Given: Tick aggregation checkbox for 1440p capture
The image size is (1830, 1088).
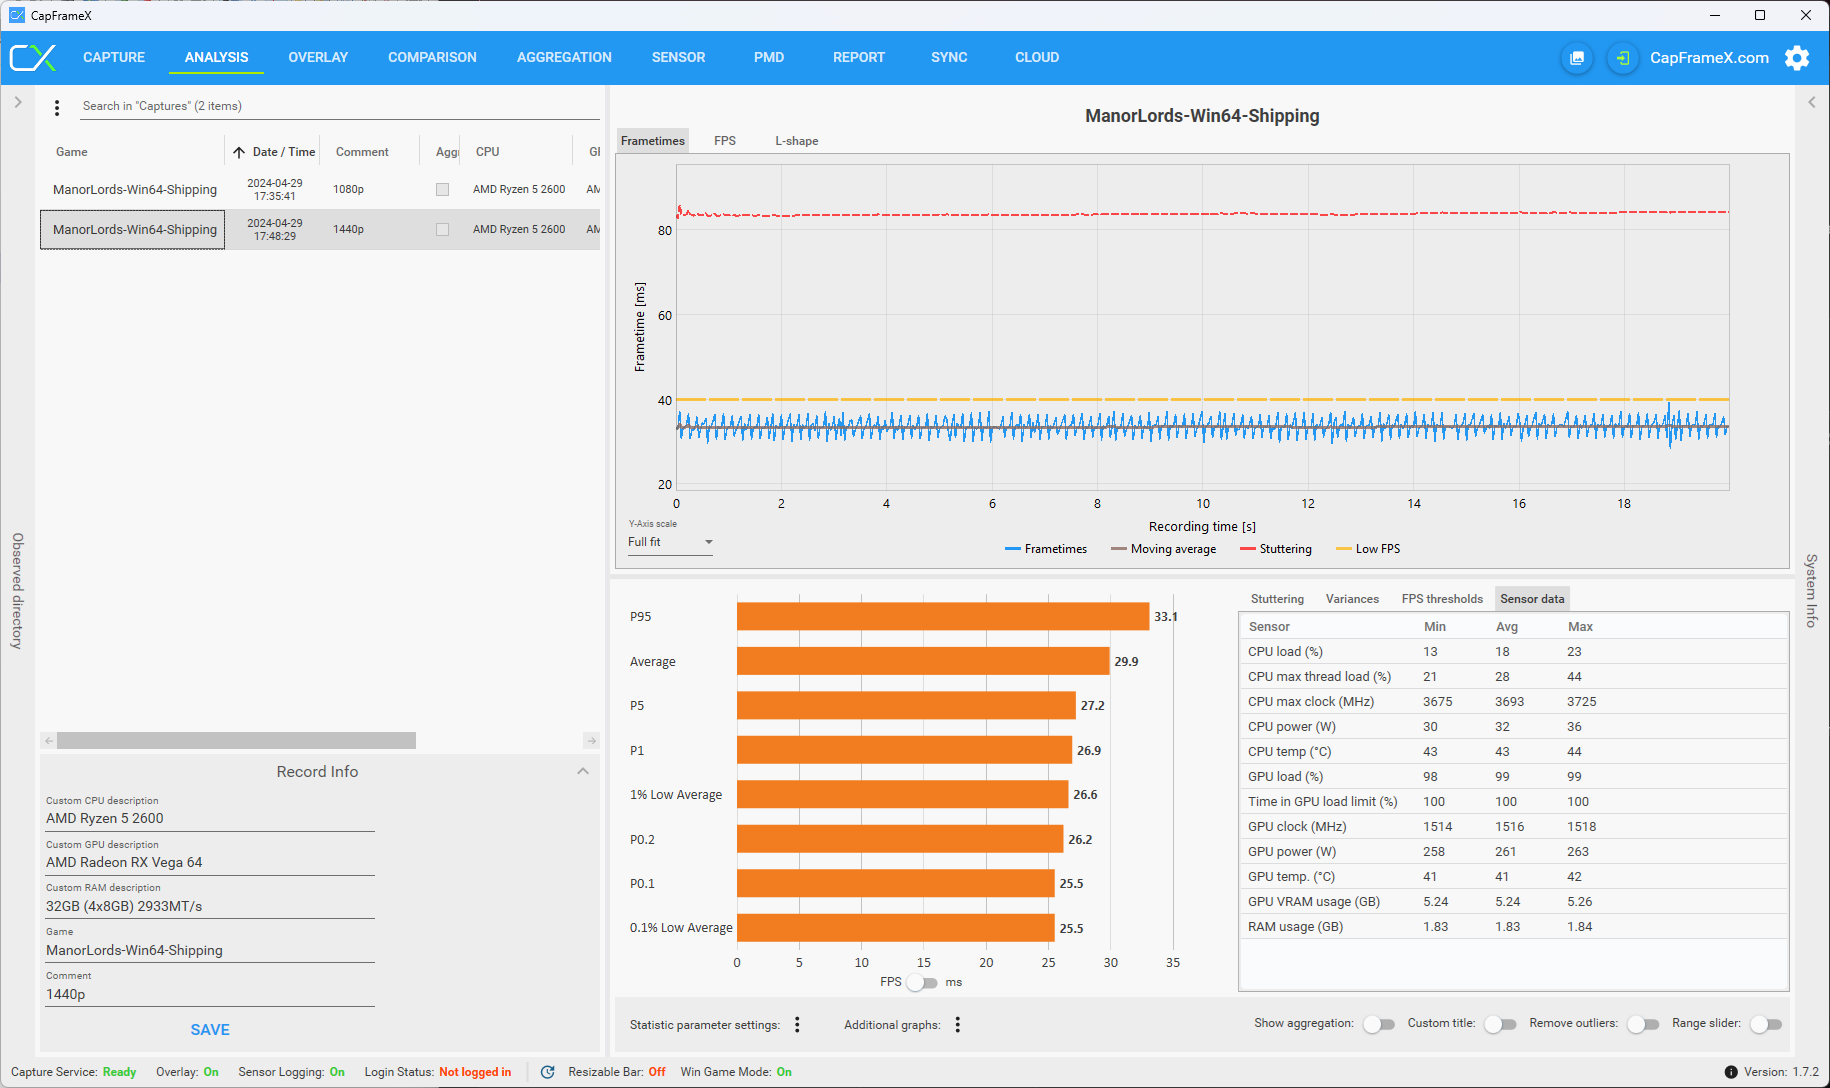Looking at the screenshot, I should [442, 229].
